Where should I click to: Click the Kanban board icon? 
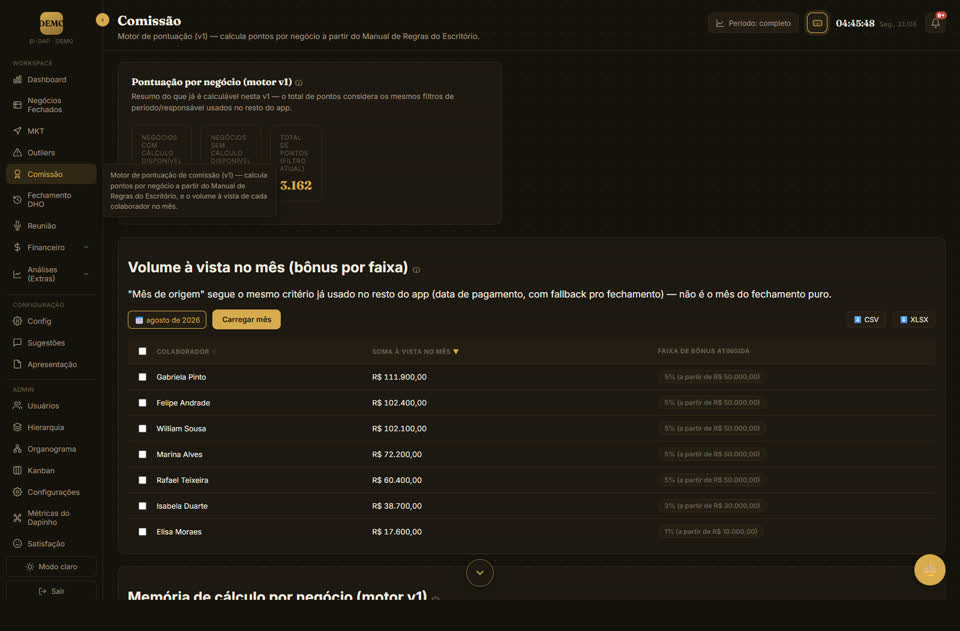click(x=17, y=471)
